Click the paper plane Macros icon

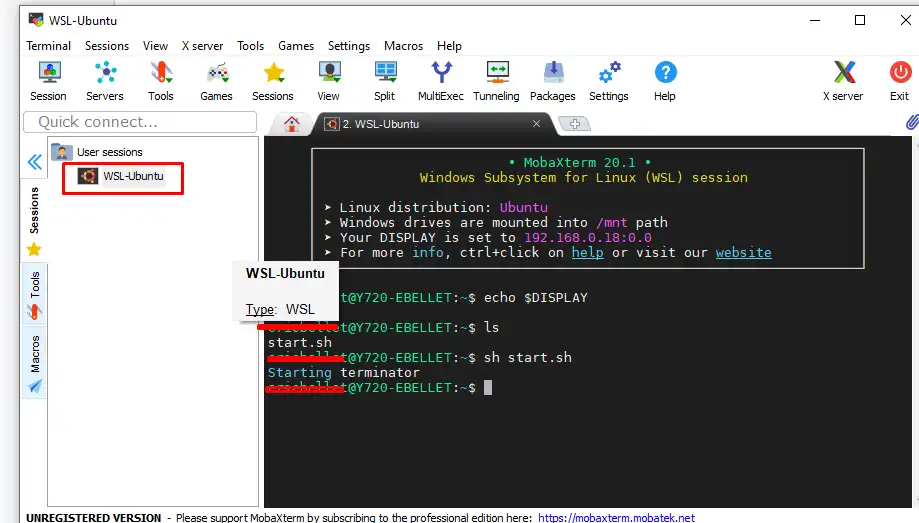(x=35, y=386)
